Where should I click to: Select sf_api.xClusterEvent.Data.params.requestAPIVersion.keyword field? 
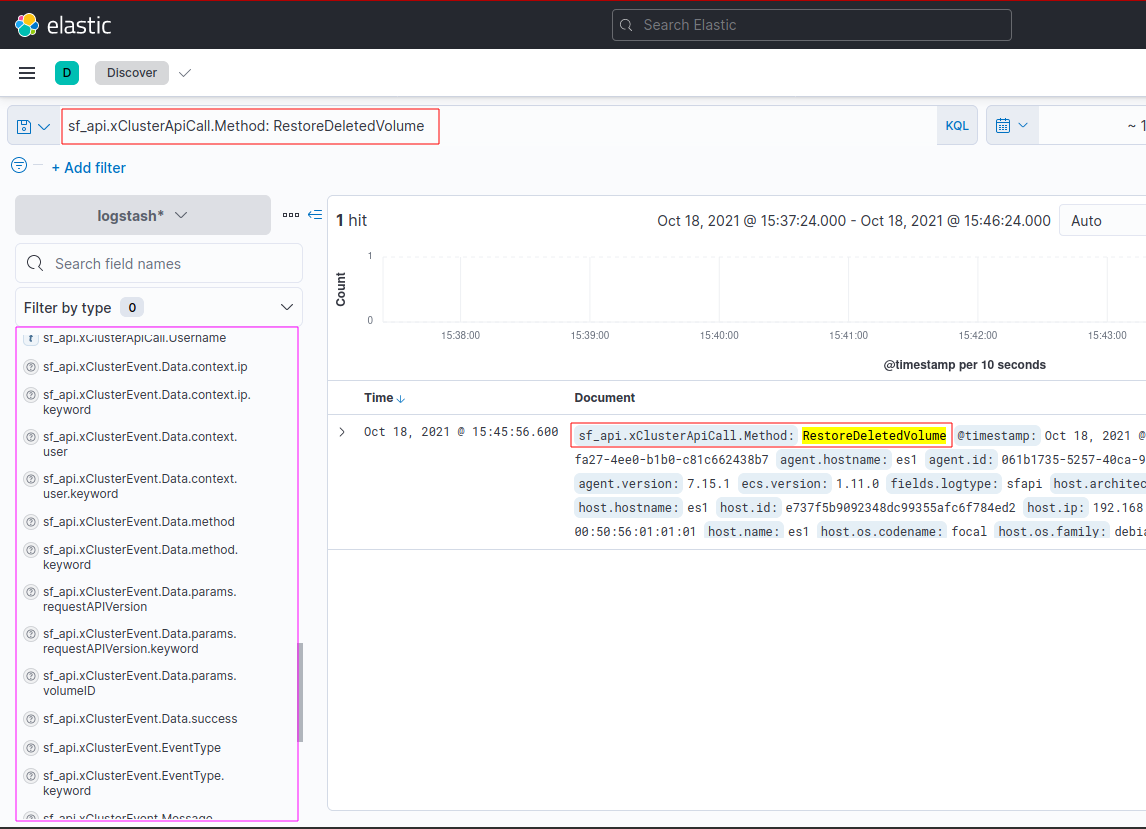[x=140, y=641]
